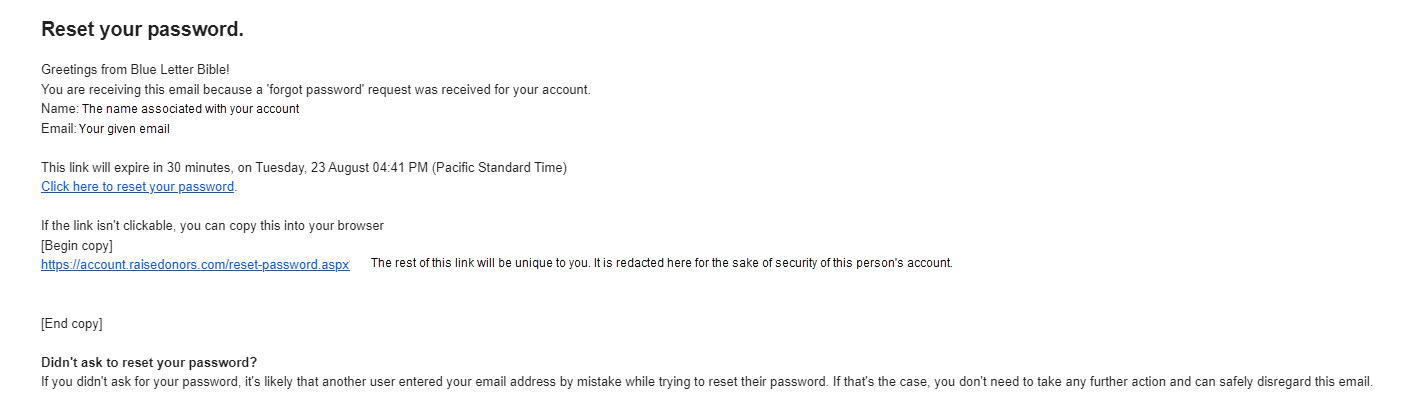Screen dimensions: 1415x417
Task: Click "The name associated with your account" text
Action: 190,108
